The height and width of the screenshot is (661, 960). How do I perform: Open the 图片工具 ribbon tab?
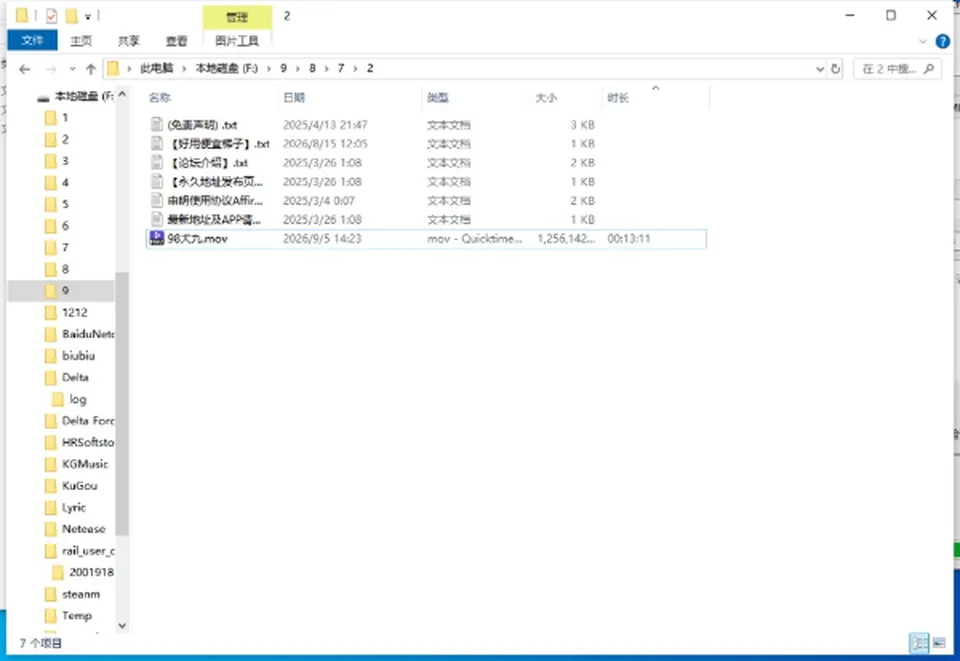click(x=237, y=41)
